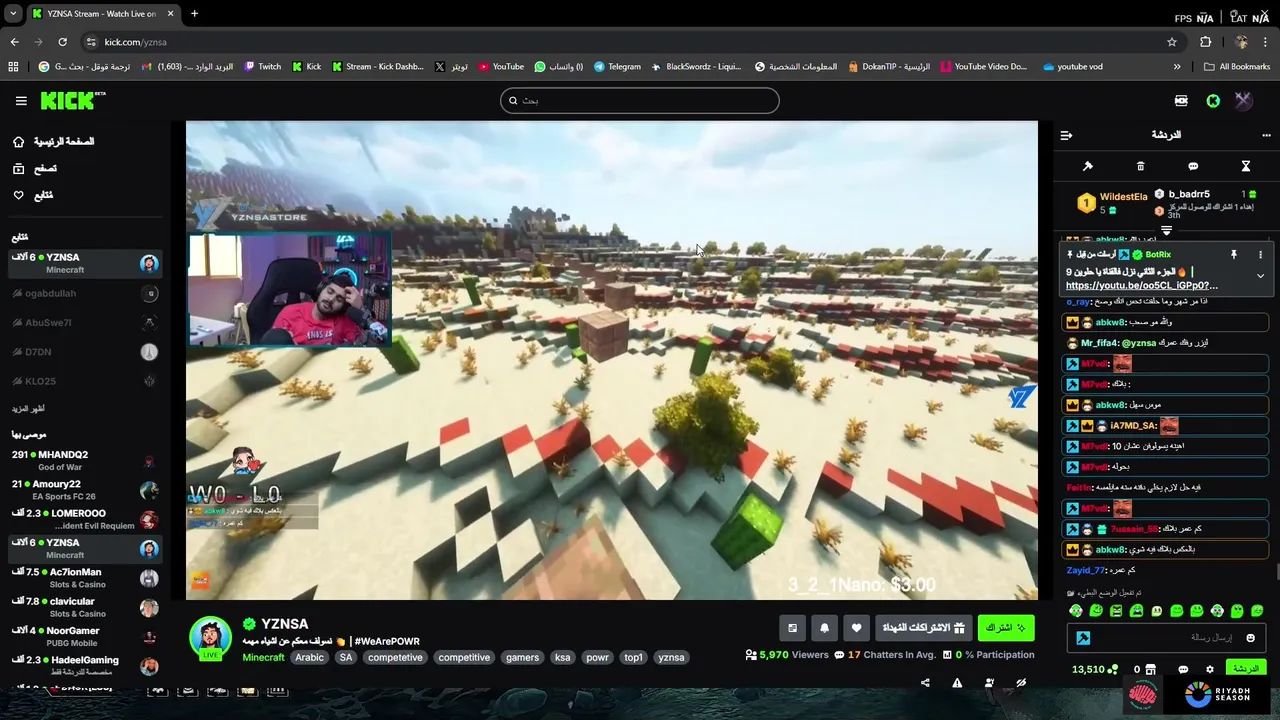Click the show more link in following list
Image resolution: width=1280 pixels, height=720 pixels.
coord(28,409)
